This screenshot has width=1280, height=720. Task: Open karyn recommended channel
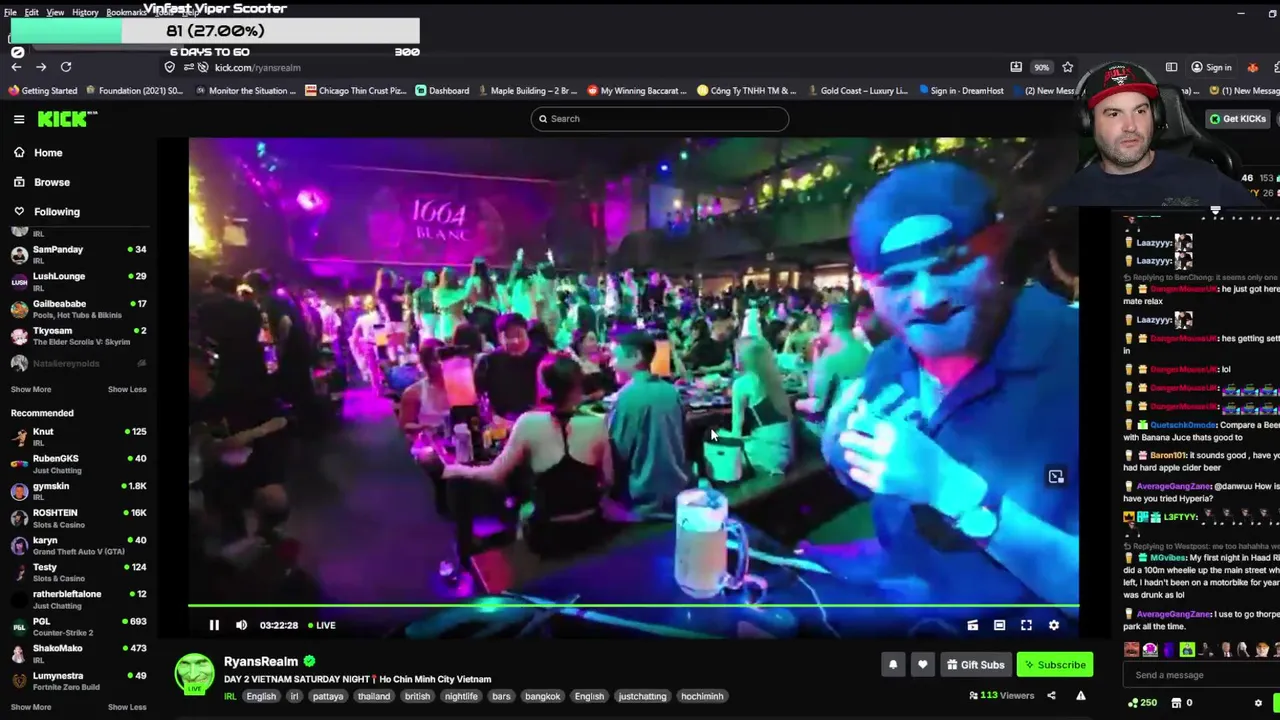pos(78,544)
